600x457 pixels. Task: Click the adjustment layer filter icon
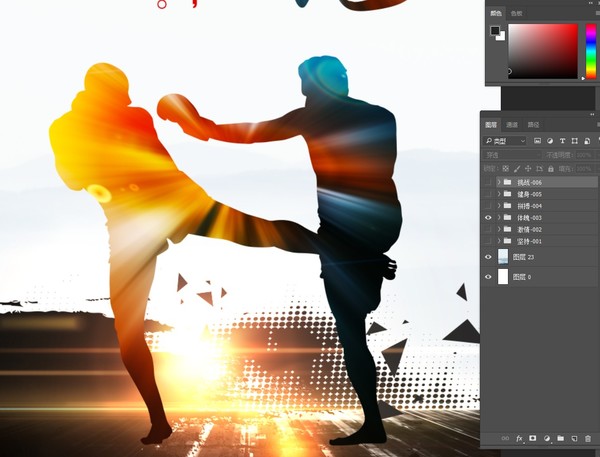pos(550,141)
